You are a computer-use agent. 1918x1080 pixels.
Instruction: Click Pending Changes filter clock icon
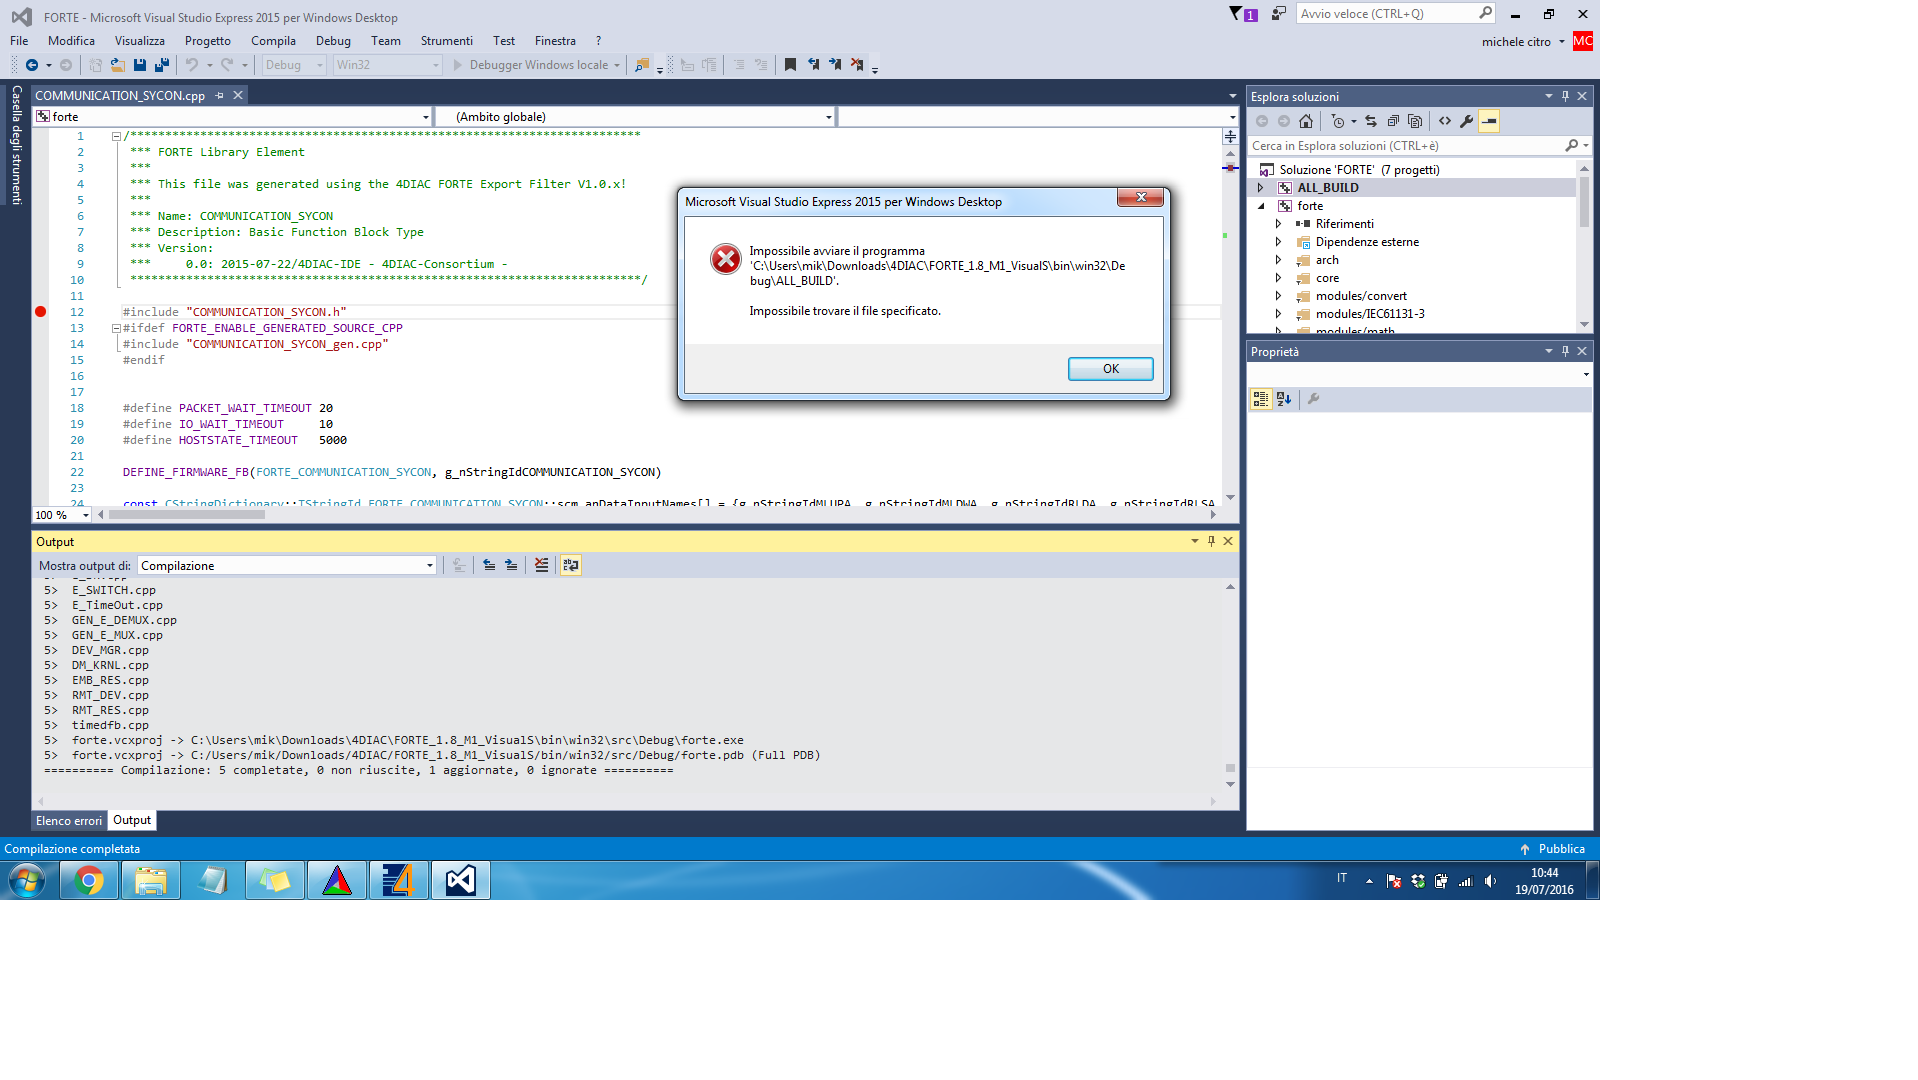pos(1338,121)
